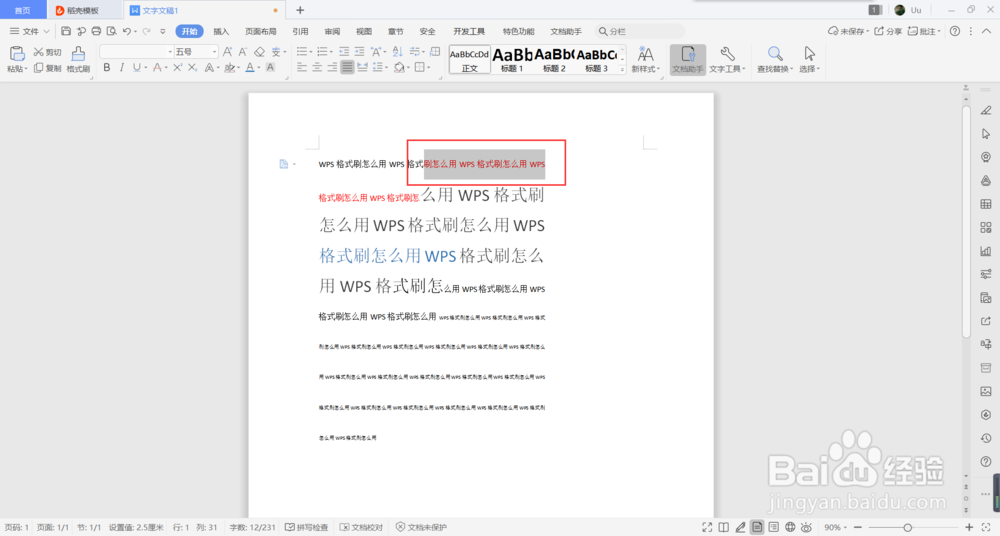The image size is (1000, 536).
Task: Click the text highlight color button
Action: [229, 68]
